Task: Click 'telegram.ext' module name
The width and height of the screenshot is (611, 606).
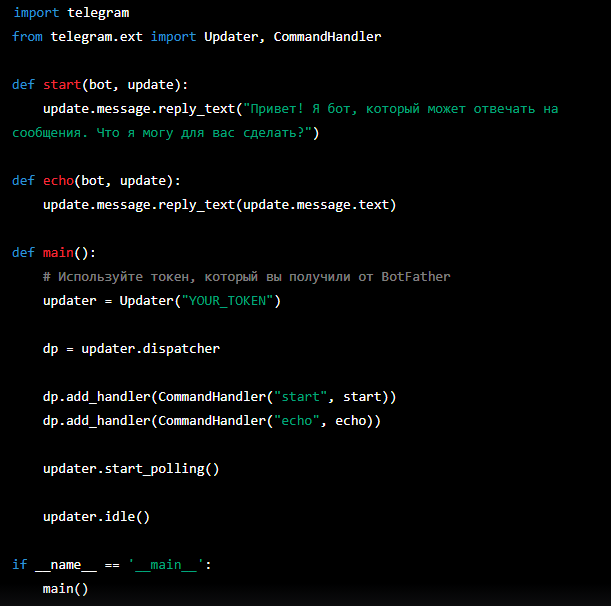Action: tap(97, 37)
